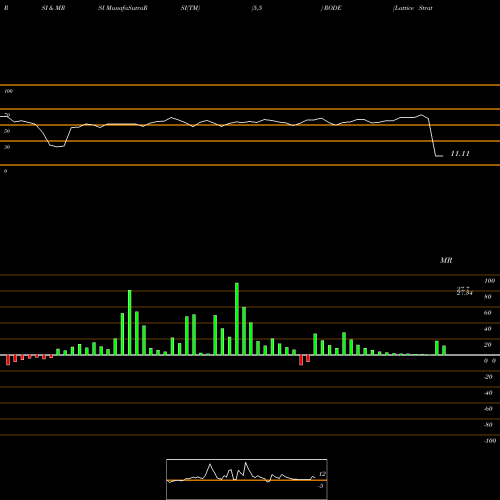This screenshot has height=500, width=500.
Task: Click the BODE ticker label
Action: point(332,8)
